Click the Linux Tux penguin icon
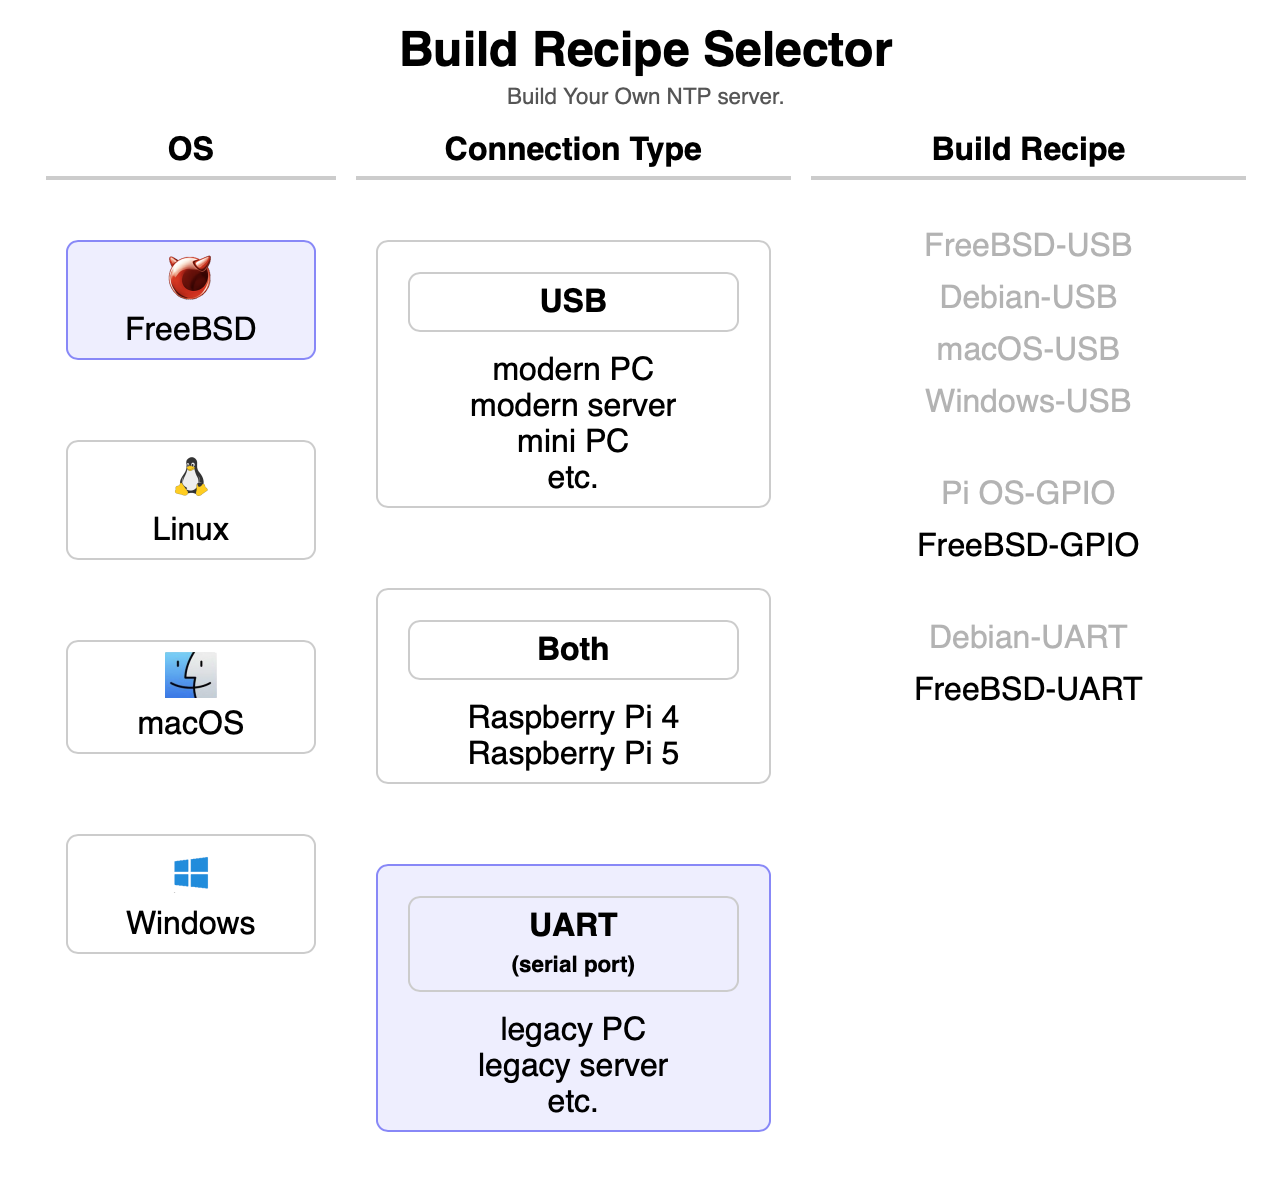 point(190,477)
